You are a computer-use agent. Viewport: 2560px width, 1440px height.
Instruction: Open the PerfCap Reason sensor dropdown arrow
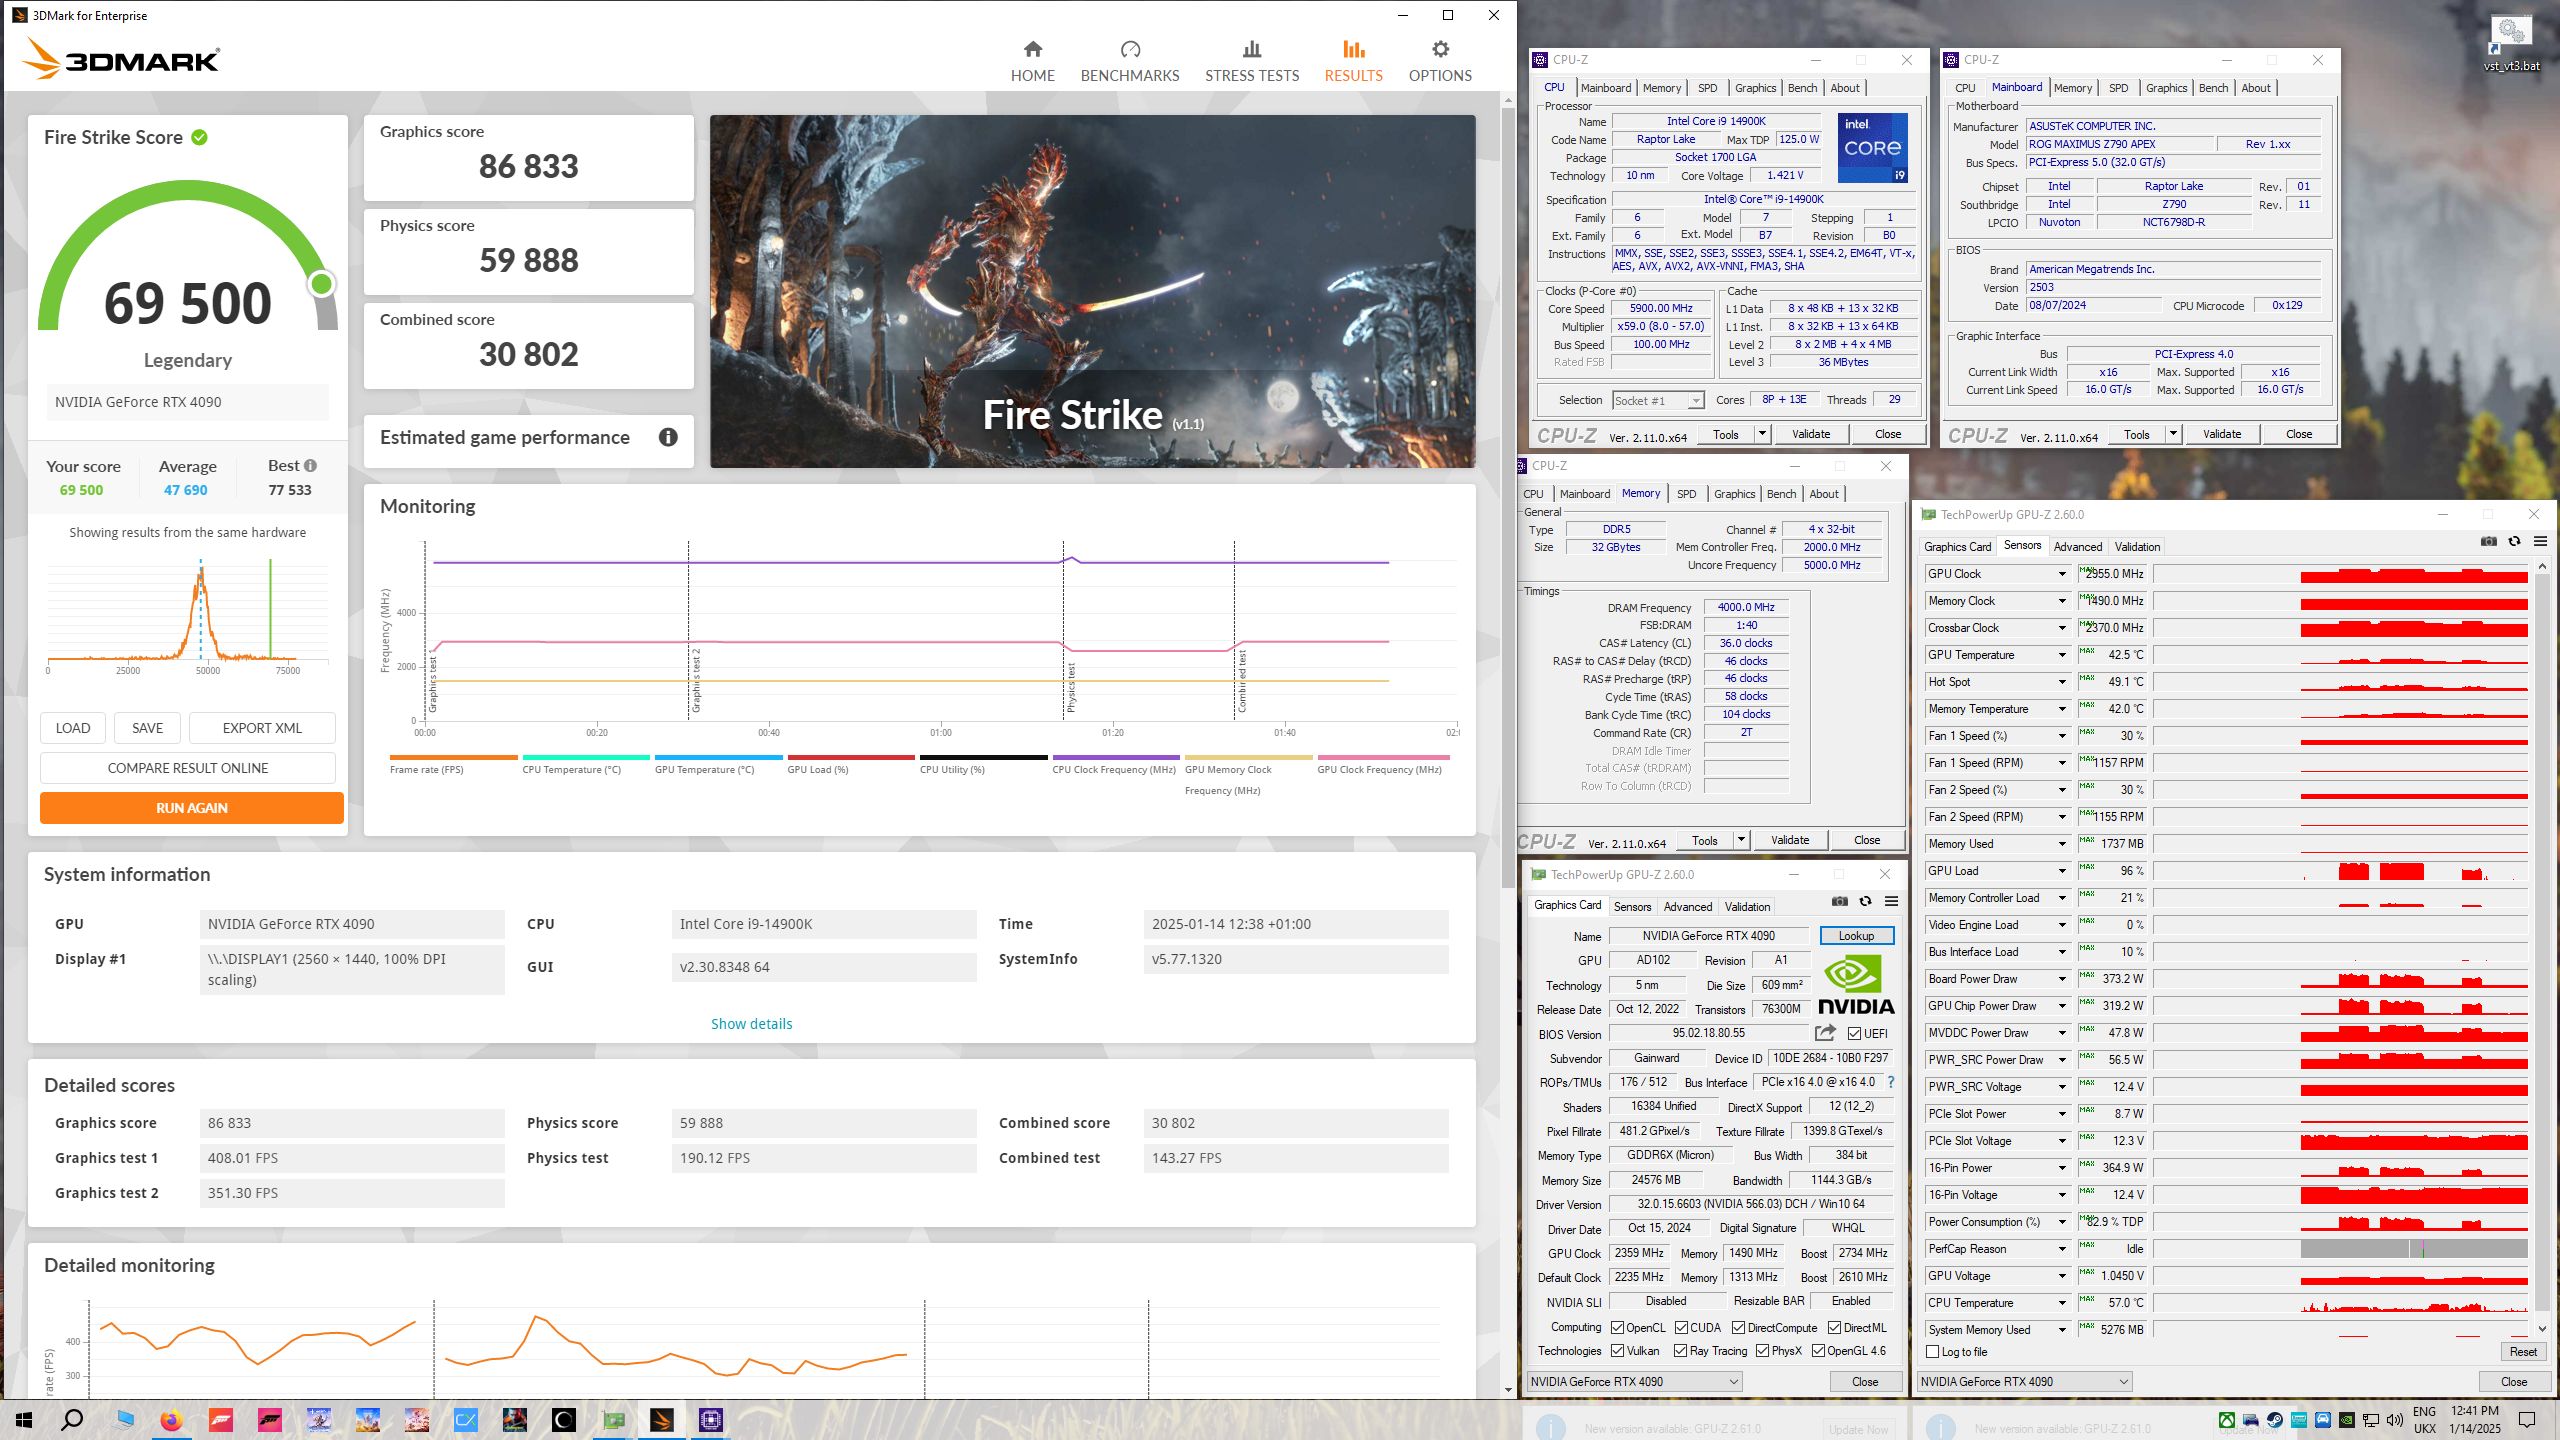[x=2061, y=1249]
